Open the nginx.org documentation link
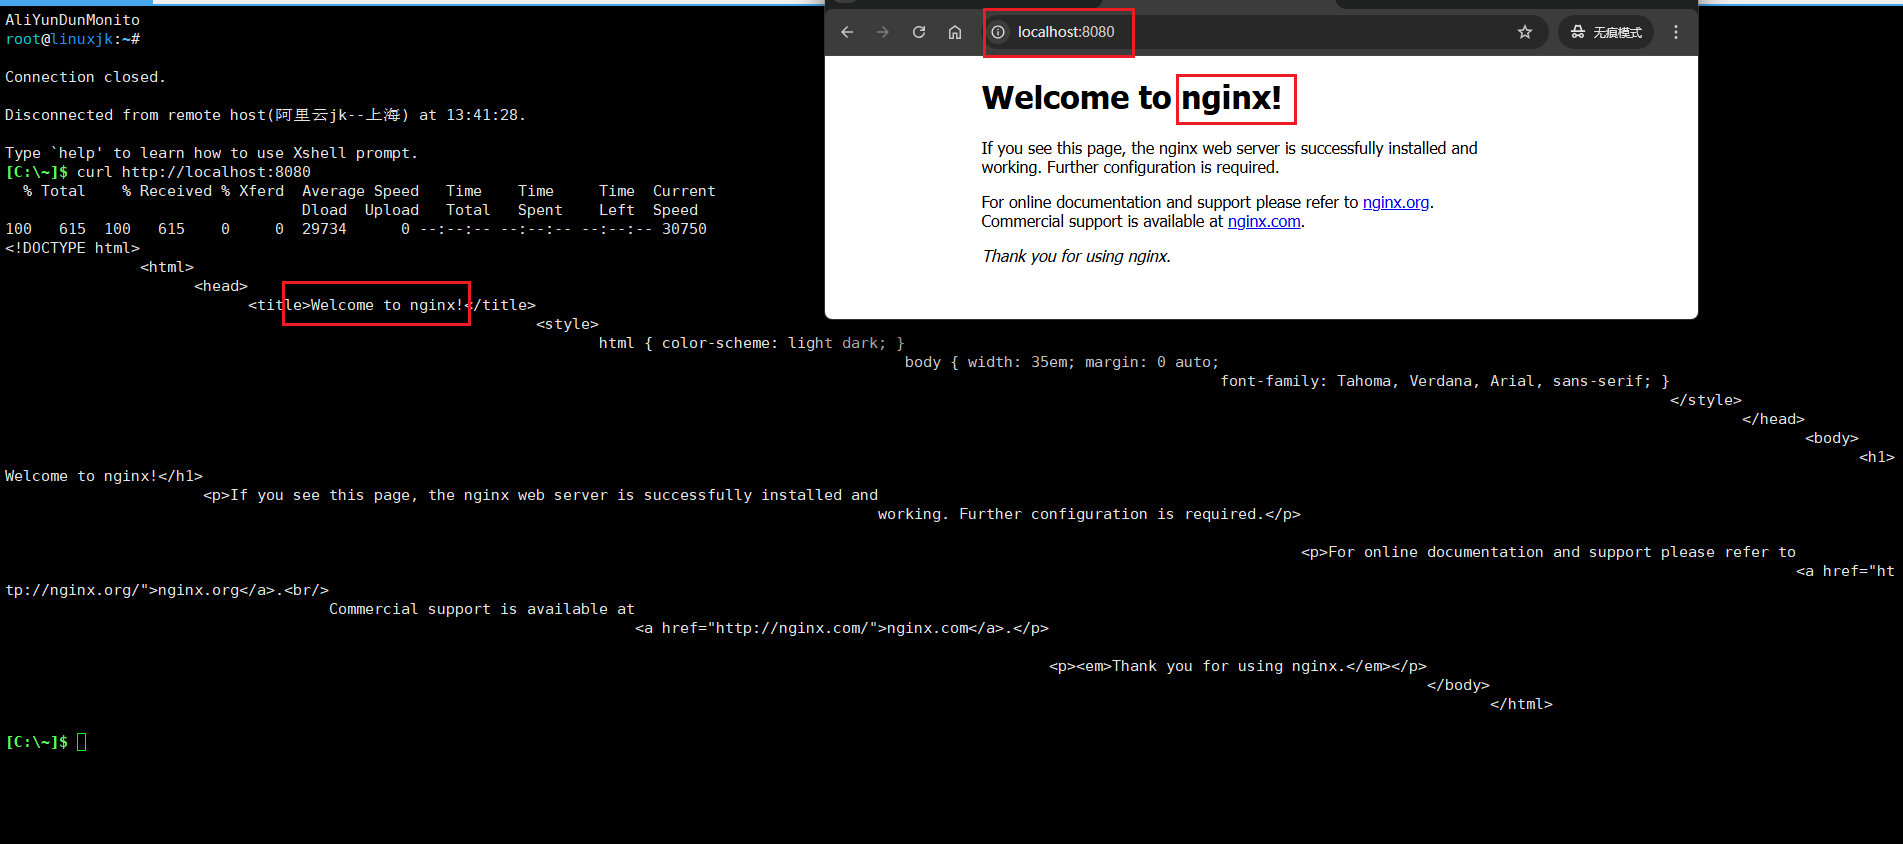Viewport: 1903px width, 844px height. point(1395,202)
